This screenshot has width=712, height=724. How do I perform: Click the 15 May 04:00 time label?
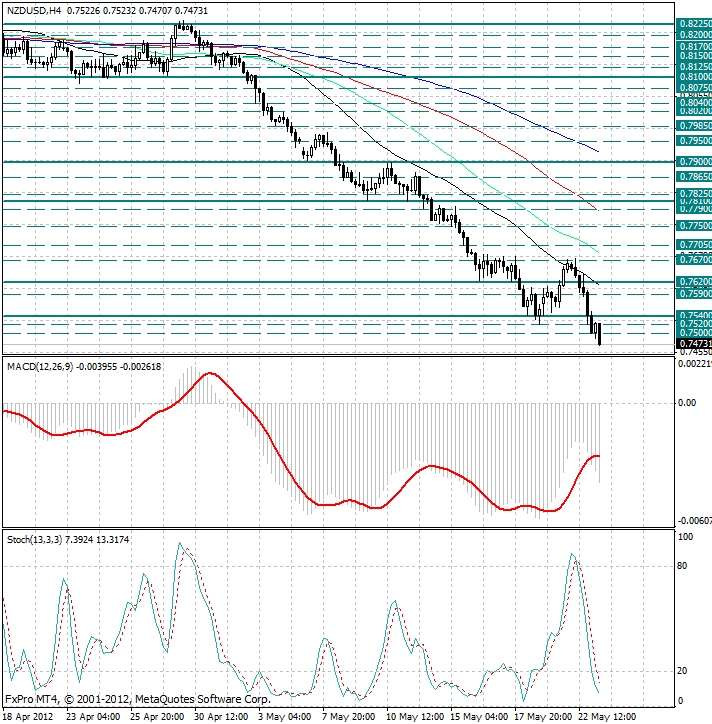tap(479, 717)
